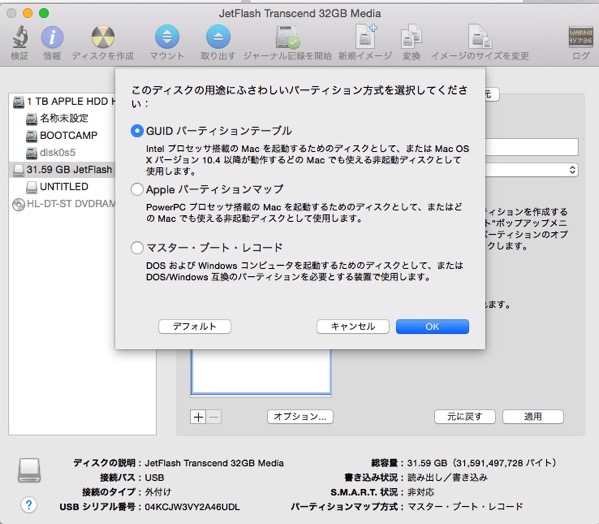Click the partition name input field

(532, 147)
